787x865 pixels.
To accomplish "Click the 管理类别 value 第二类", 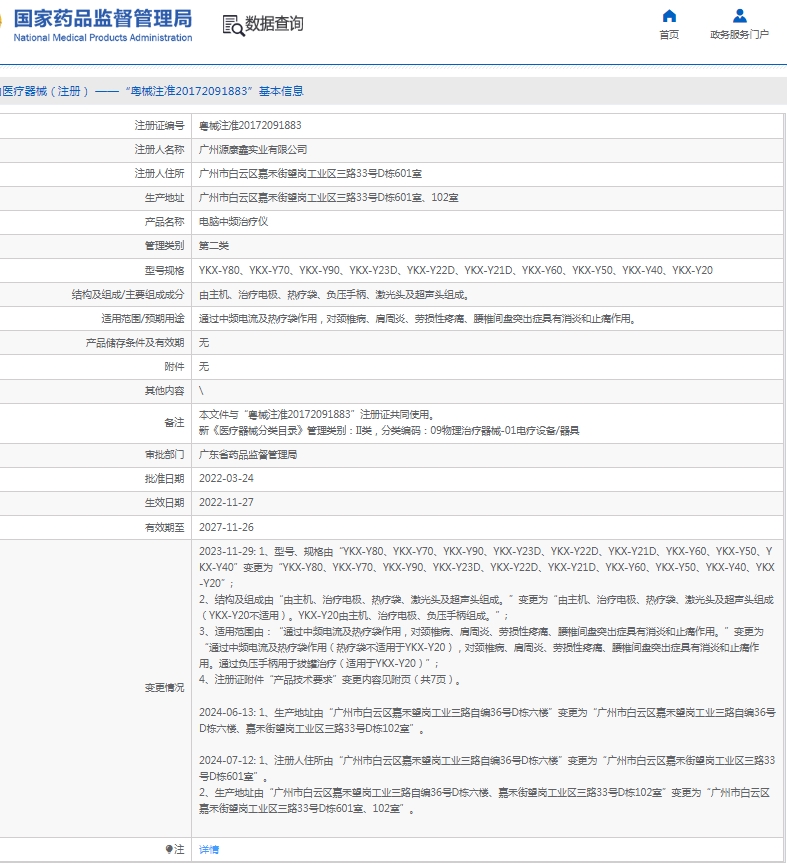I will pos(214,246).
